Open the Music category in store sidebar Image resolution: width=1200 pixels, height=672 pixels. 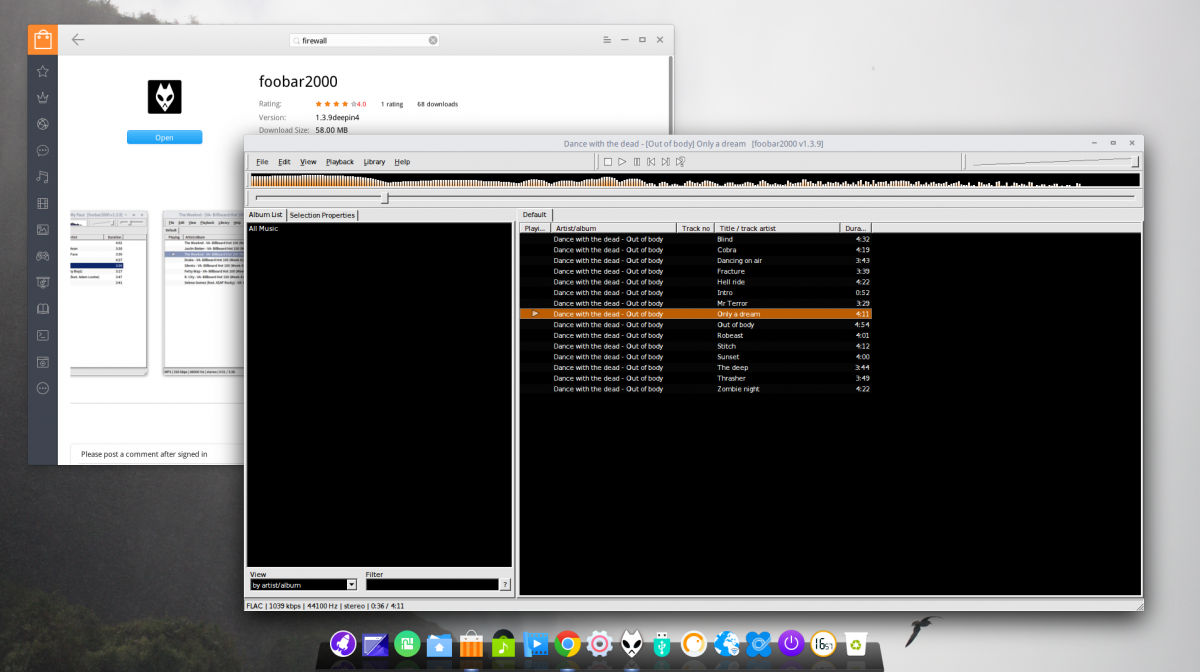click(42, 177)
